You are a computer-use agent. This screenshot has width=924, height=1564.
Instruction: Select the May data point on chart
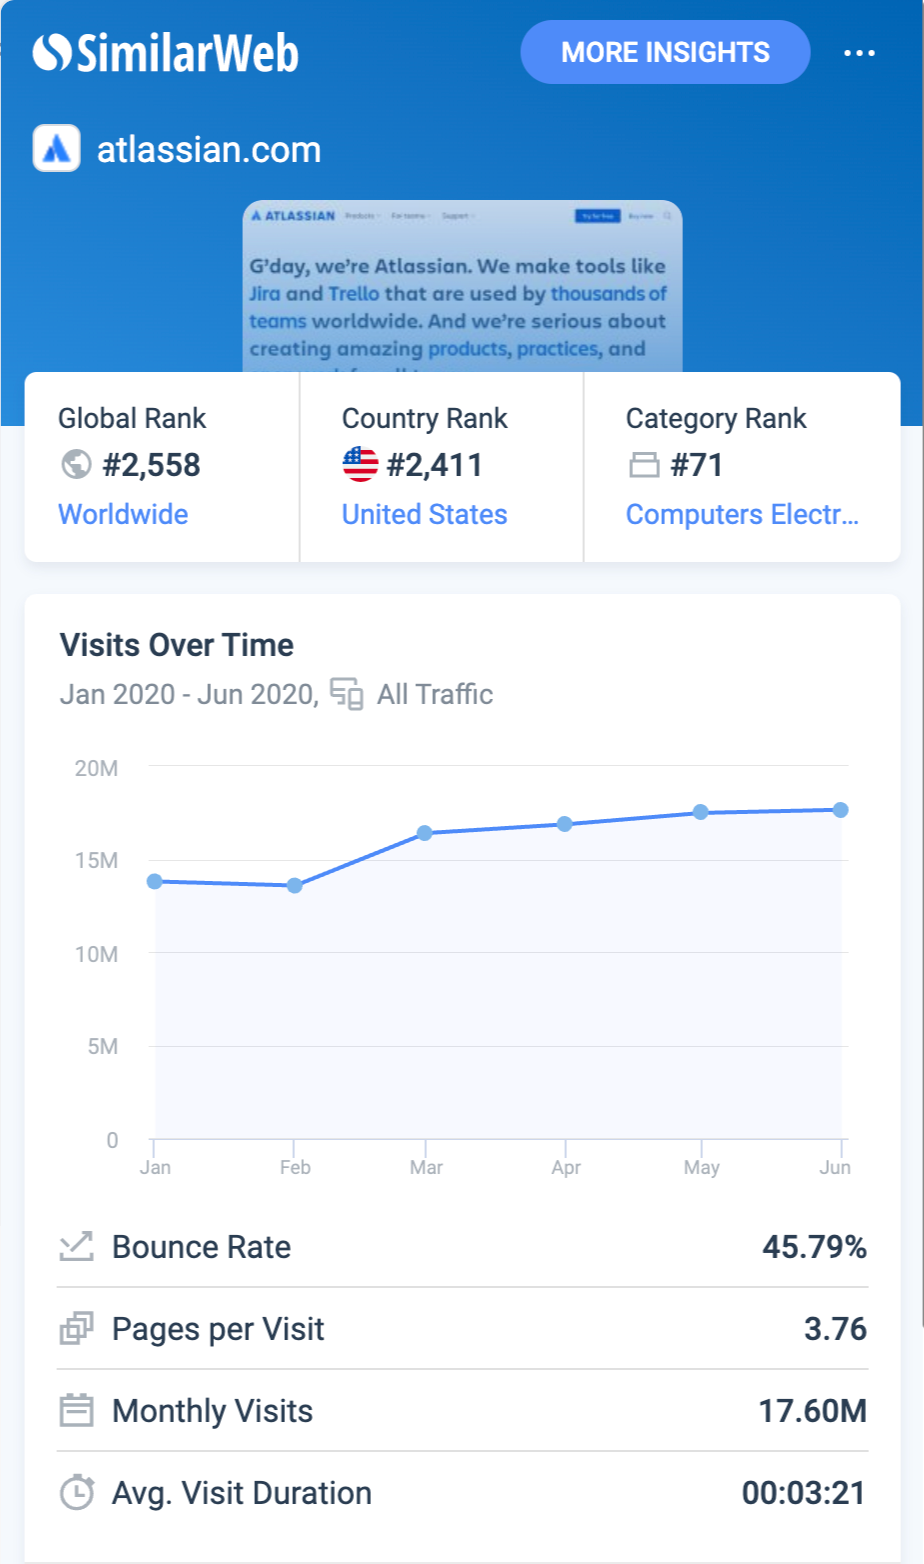700,812
